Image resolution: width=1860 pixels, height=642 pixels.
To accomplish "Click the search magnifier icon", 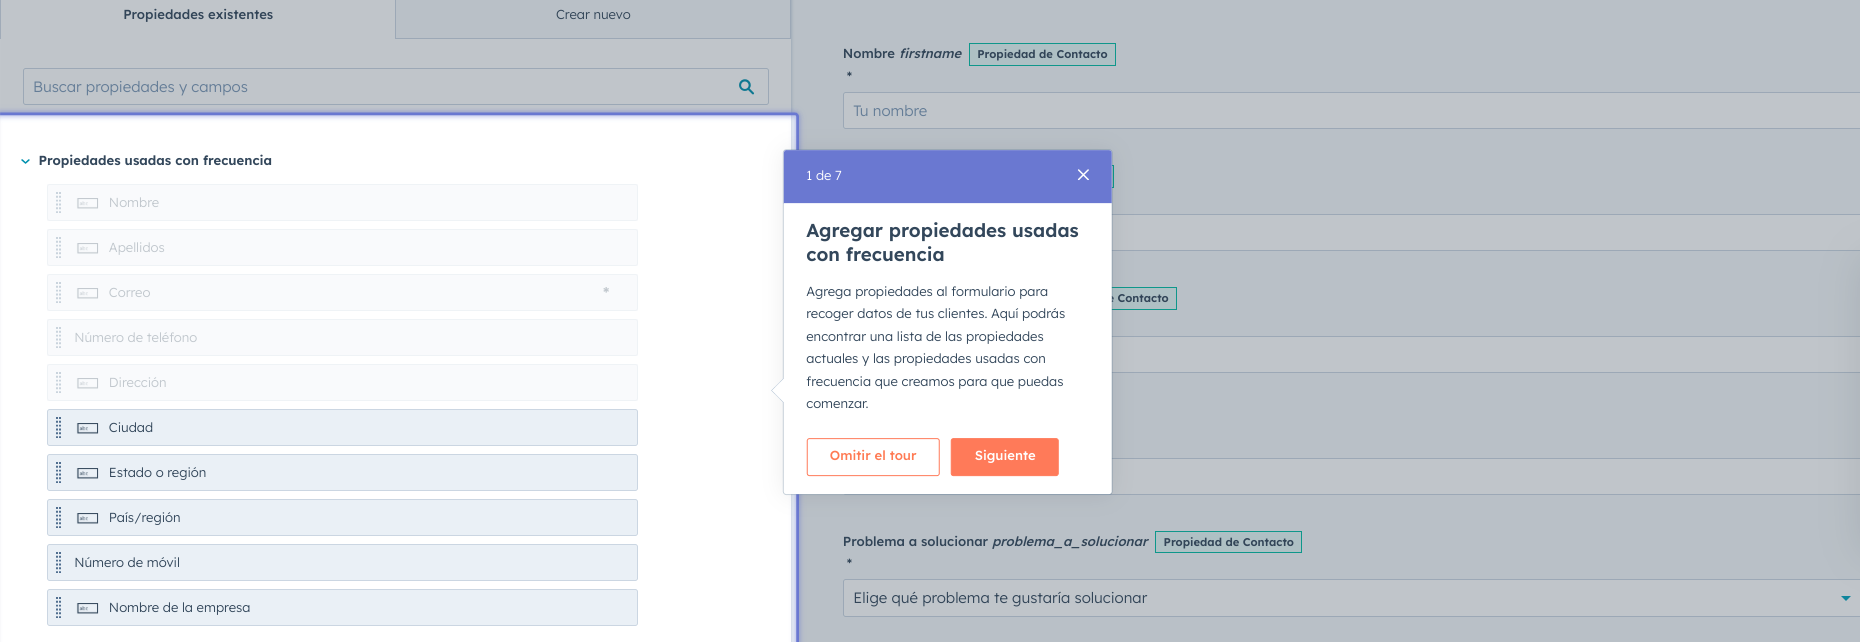I will click(746, 87).
